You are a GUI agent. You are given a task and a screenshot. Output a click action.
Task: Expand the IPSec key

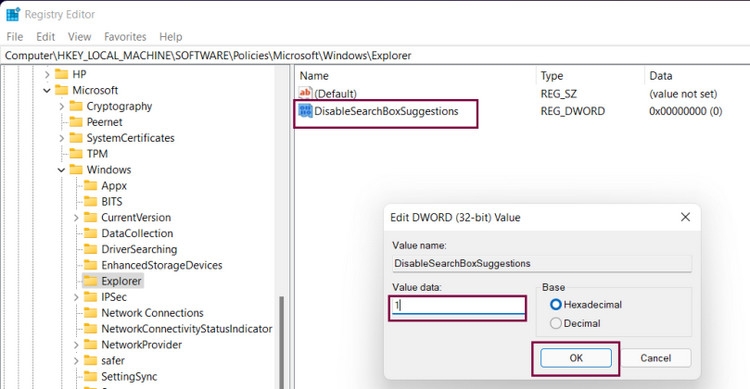coord(76,297)
